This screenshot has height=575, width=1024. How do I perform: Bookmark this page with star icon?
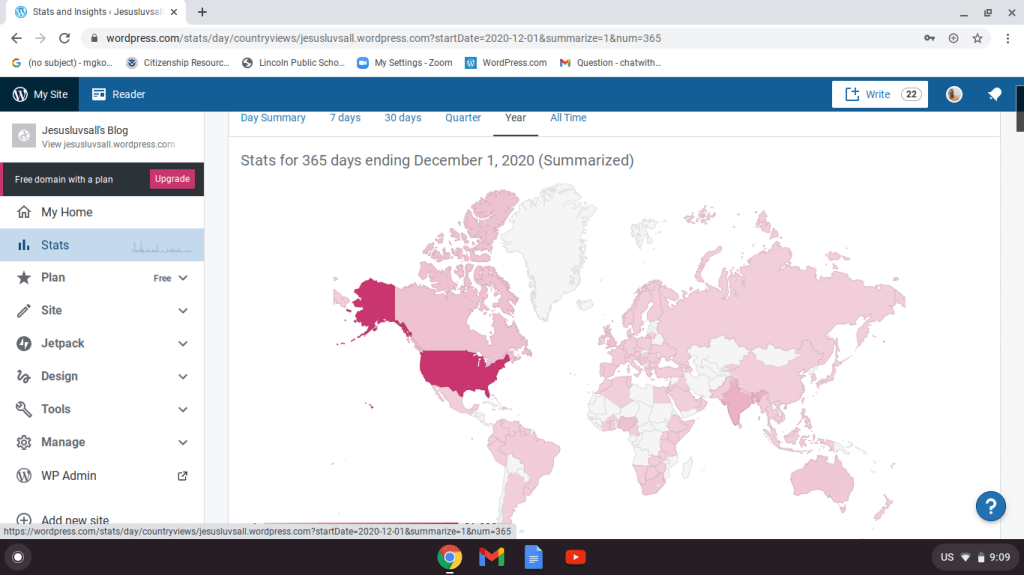click(977, 38)
